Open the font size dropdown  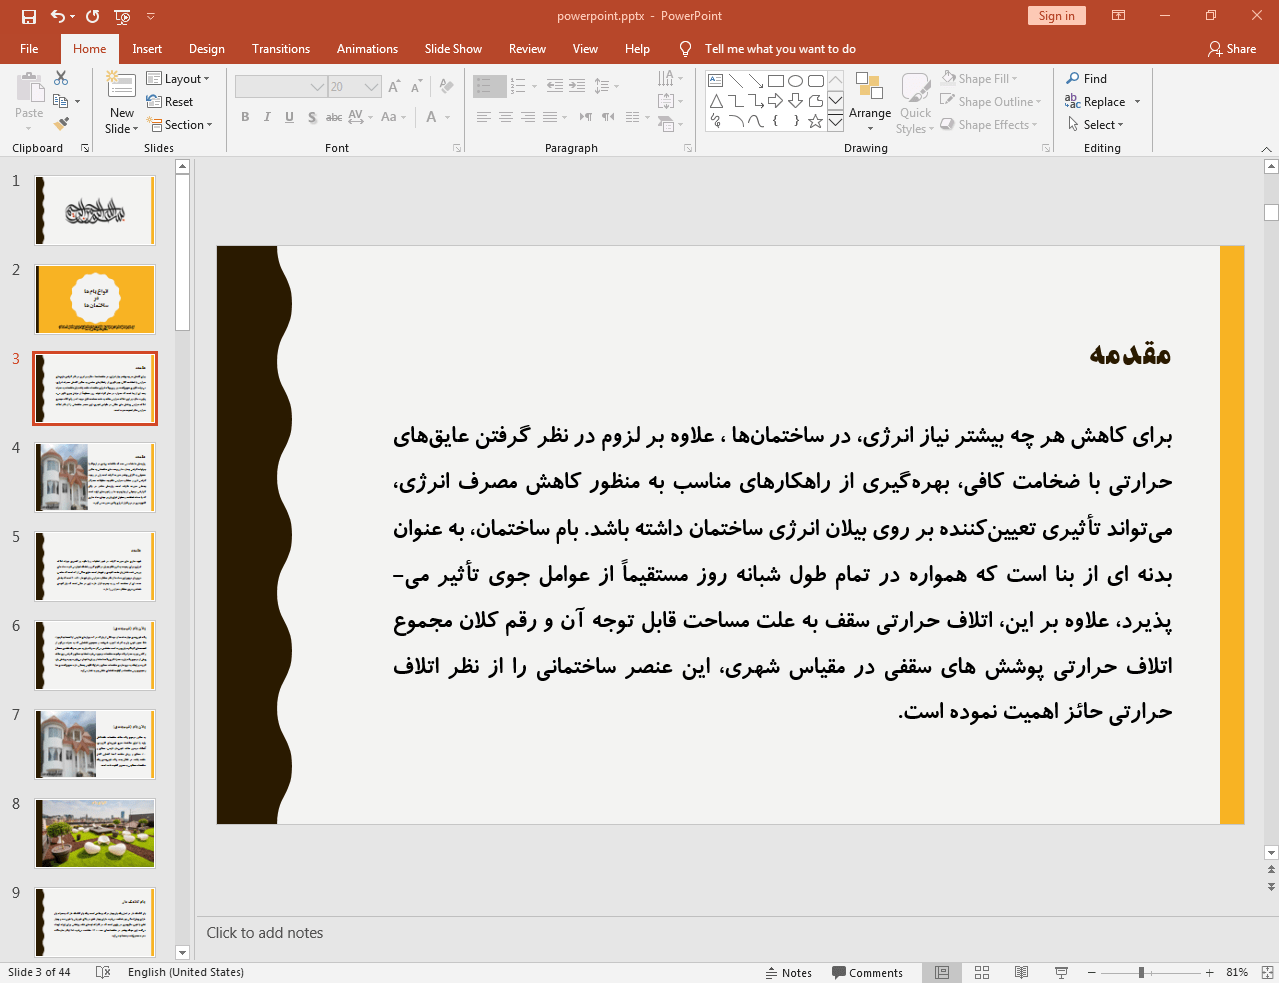(371, 86)
